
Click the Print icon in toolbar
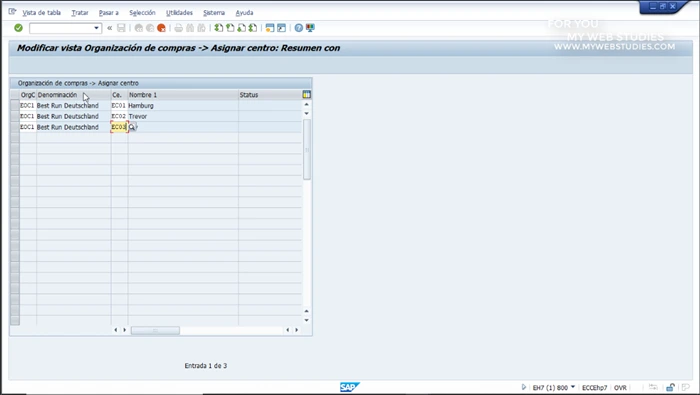(x=179, y=28)
